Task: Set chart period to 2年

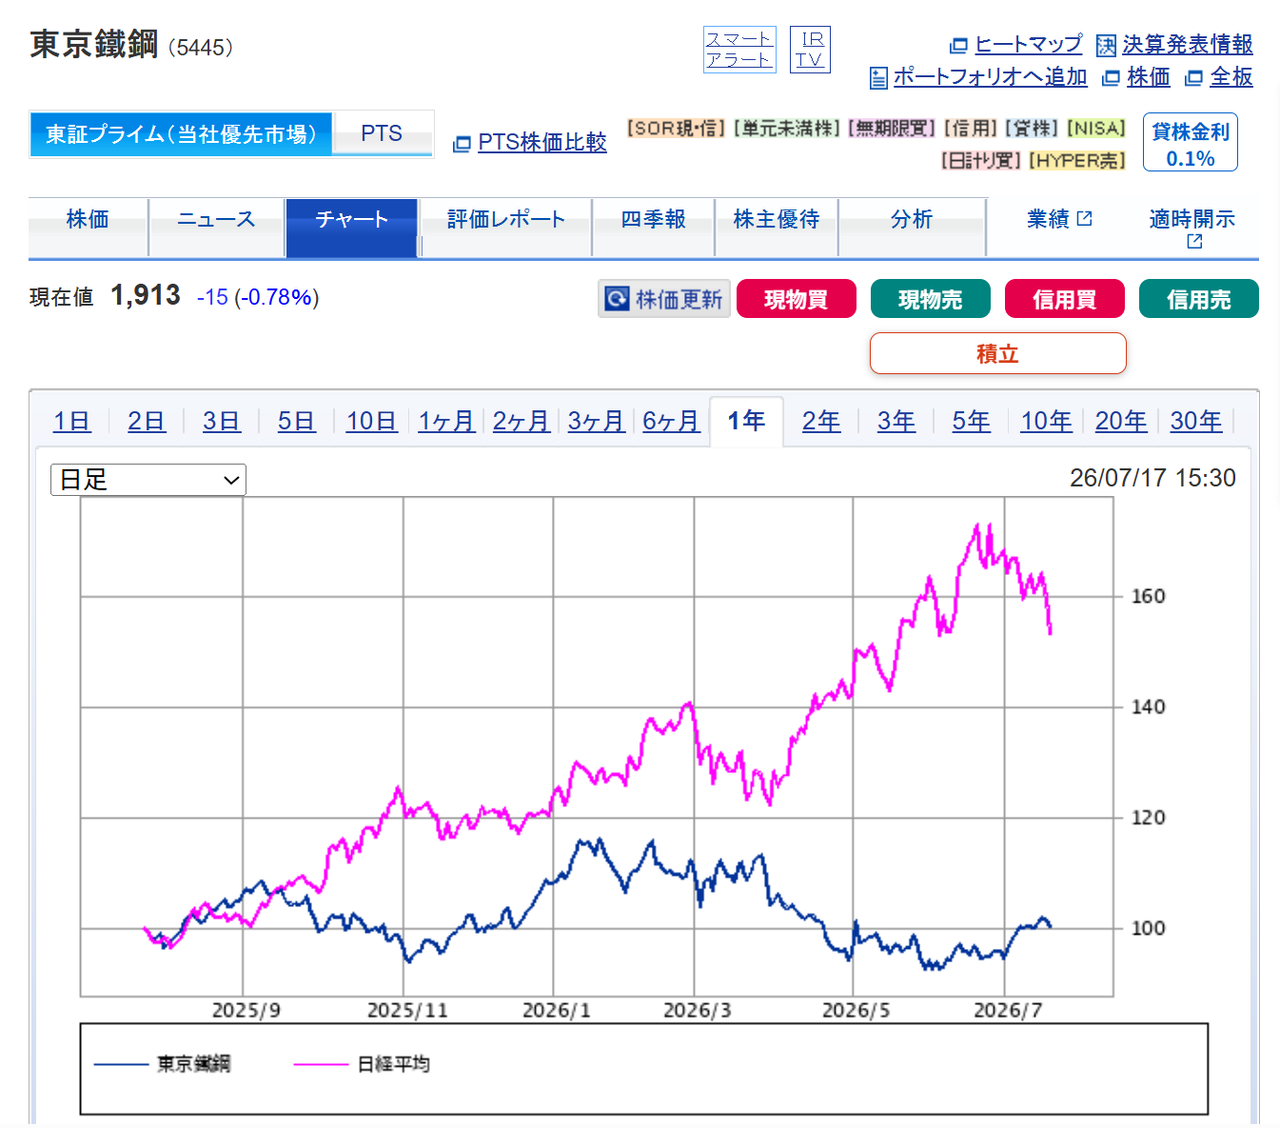Action: click(x=822, y=421)
